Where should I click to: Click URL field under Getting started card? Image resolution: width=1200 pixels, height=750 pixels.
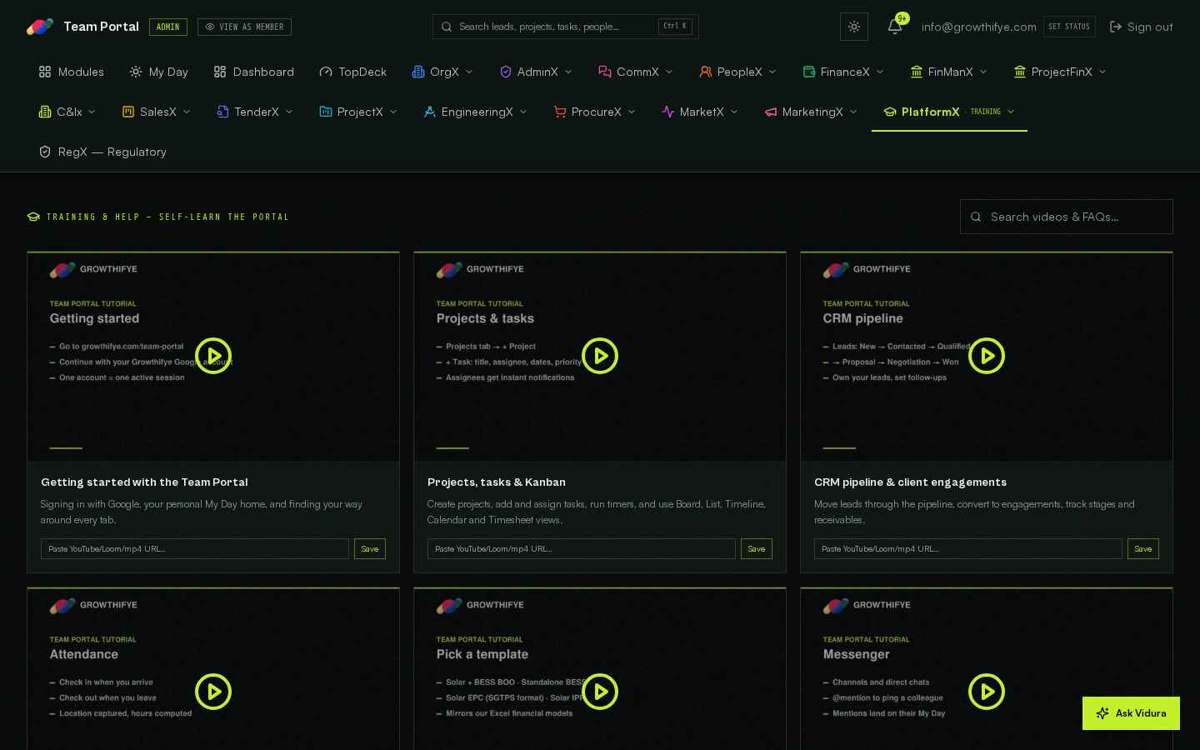[195, 548]
